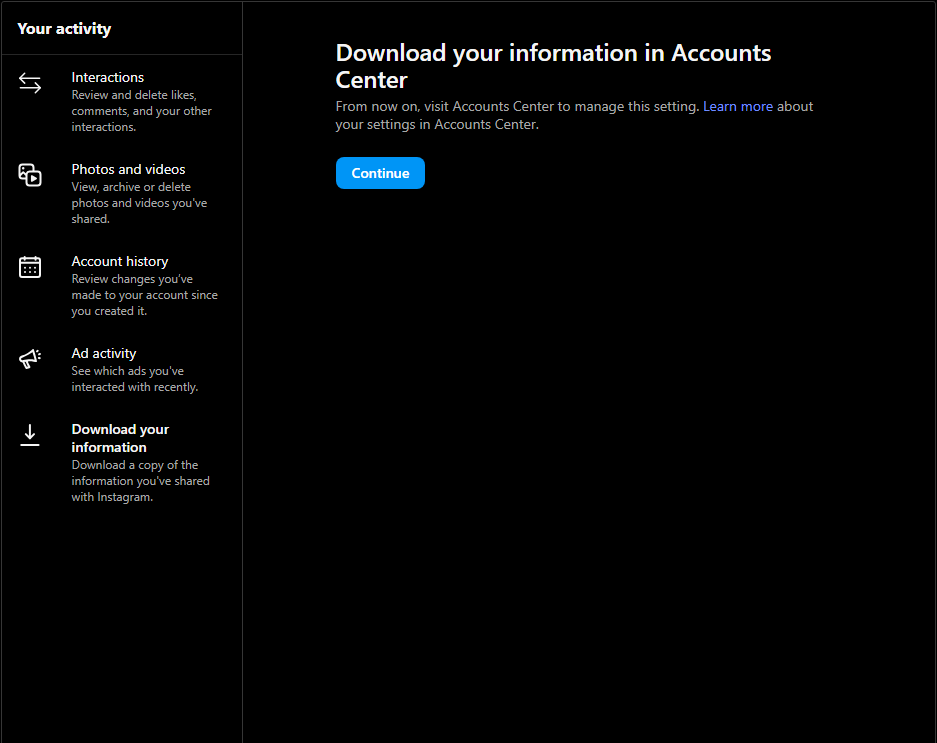Click "View, archive or delete" description text
The height and width of the screenshot is (743, 937).
139,203
